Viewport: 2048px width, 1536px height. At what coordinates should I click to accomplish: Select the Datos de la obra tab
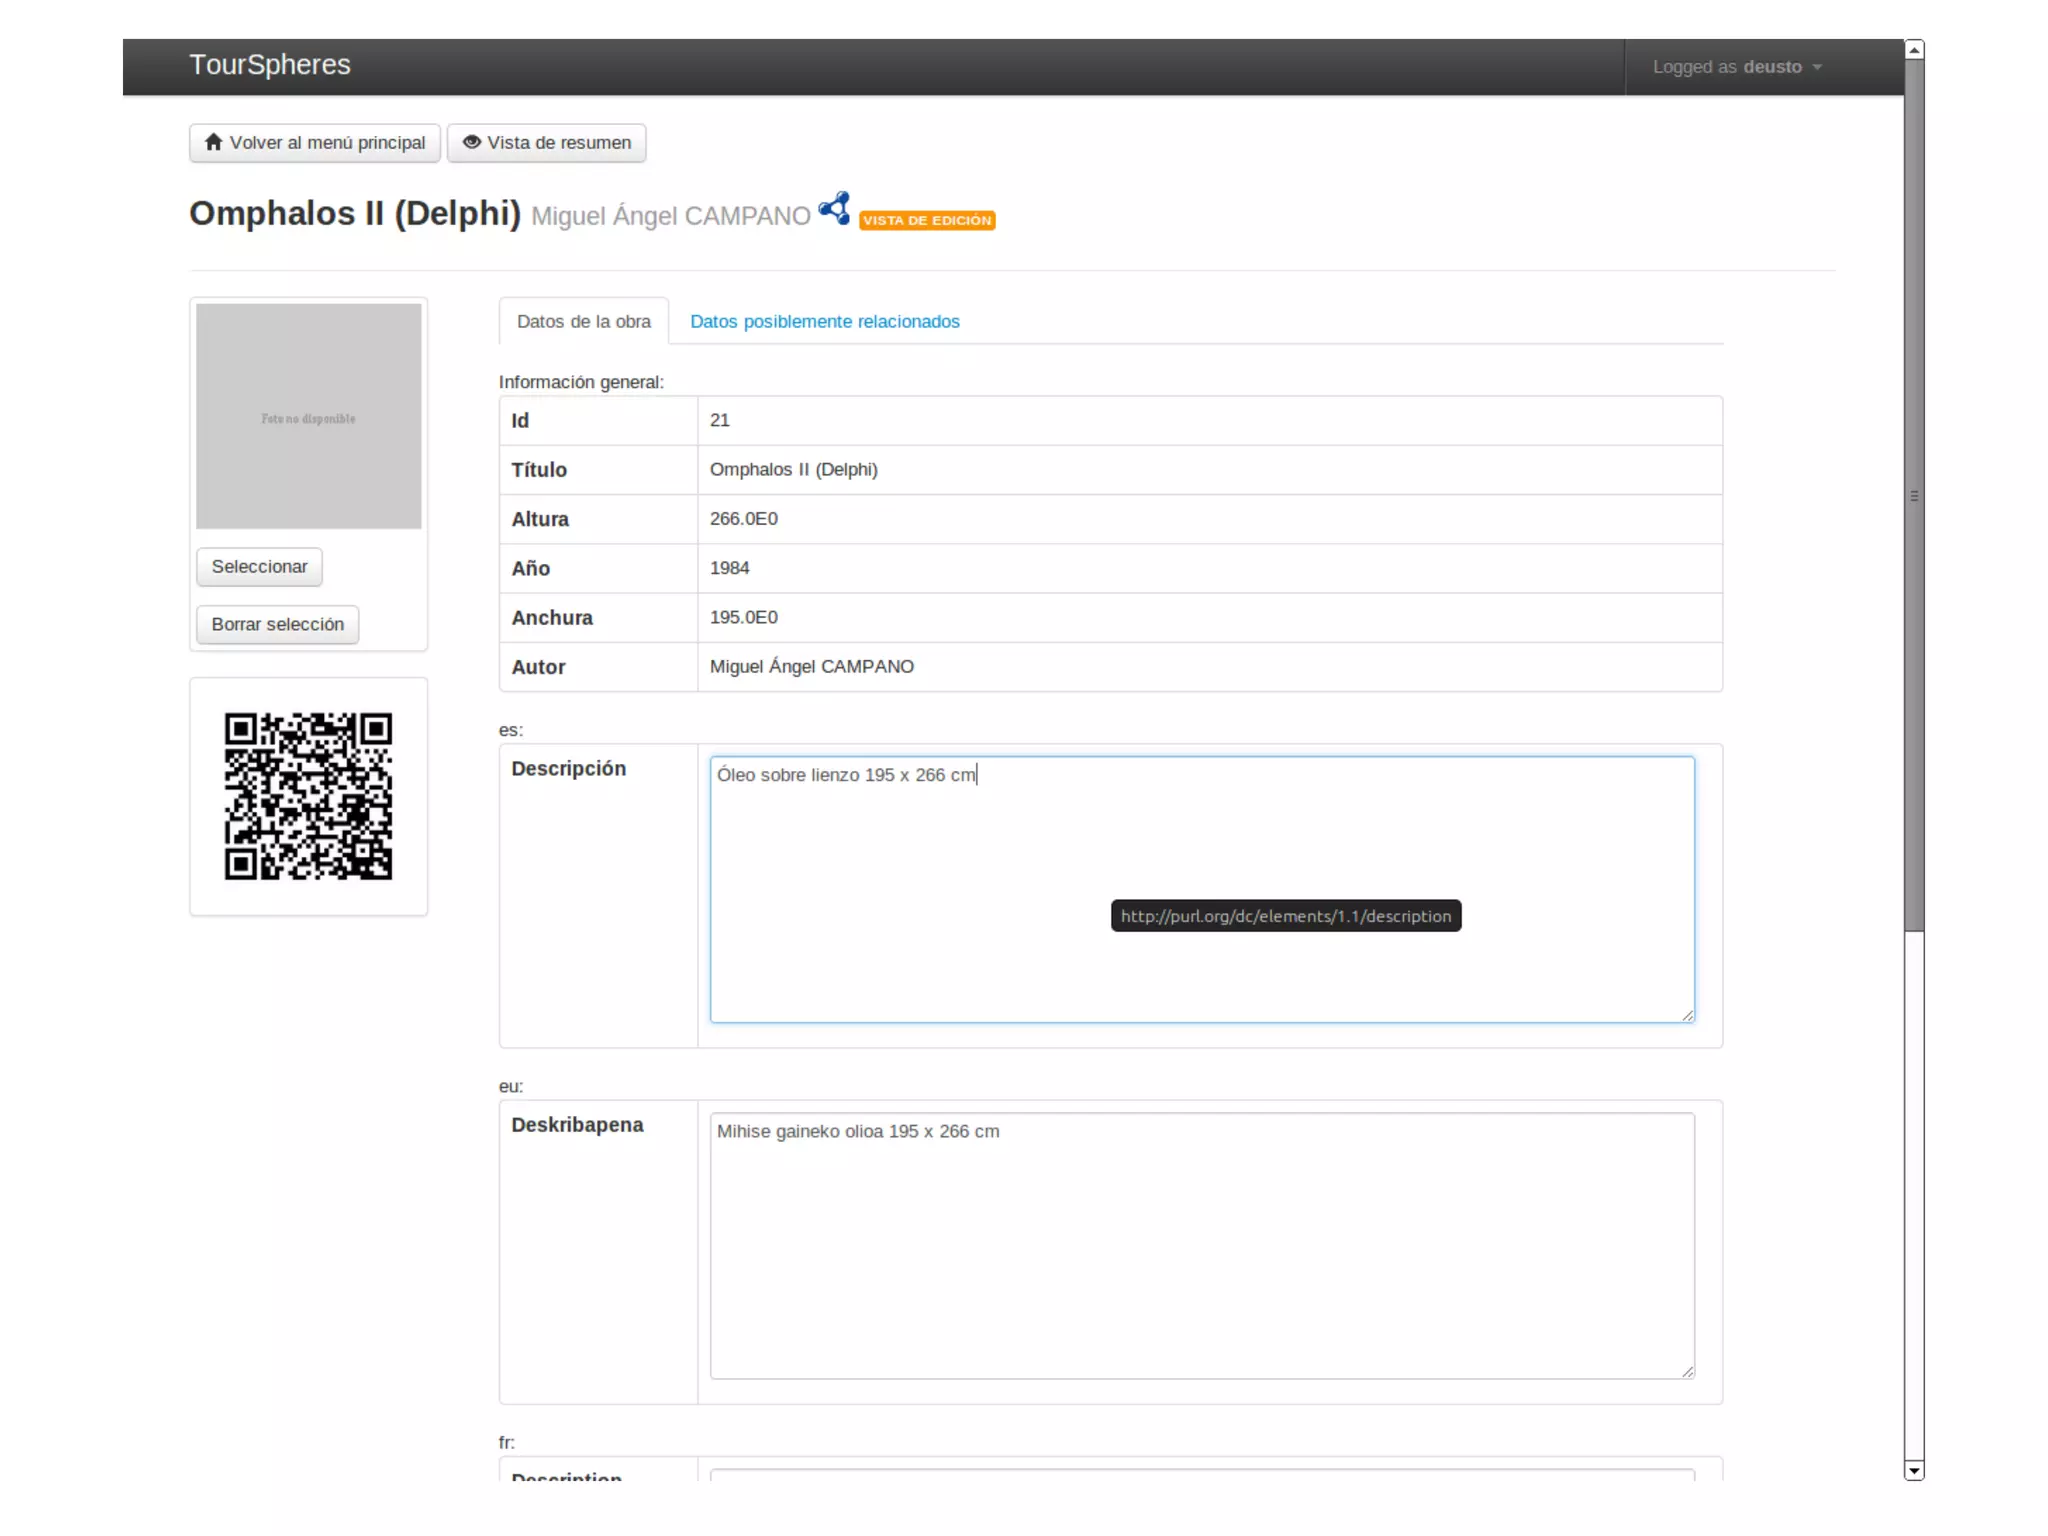[583, 321]
